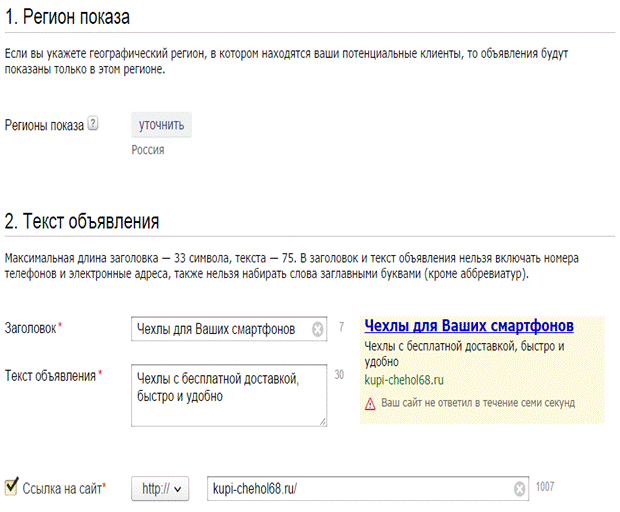
Task: Click the warning triangle icon in ad preview
Action: pos(370,404)
